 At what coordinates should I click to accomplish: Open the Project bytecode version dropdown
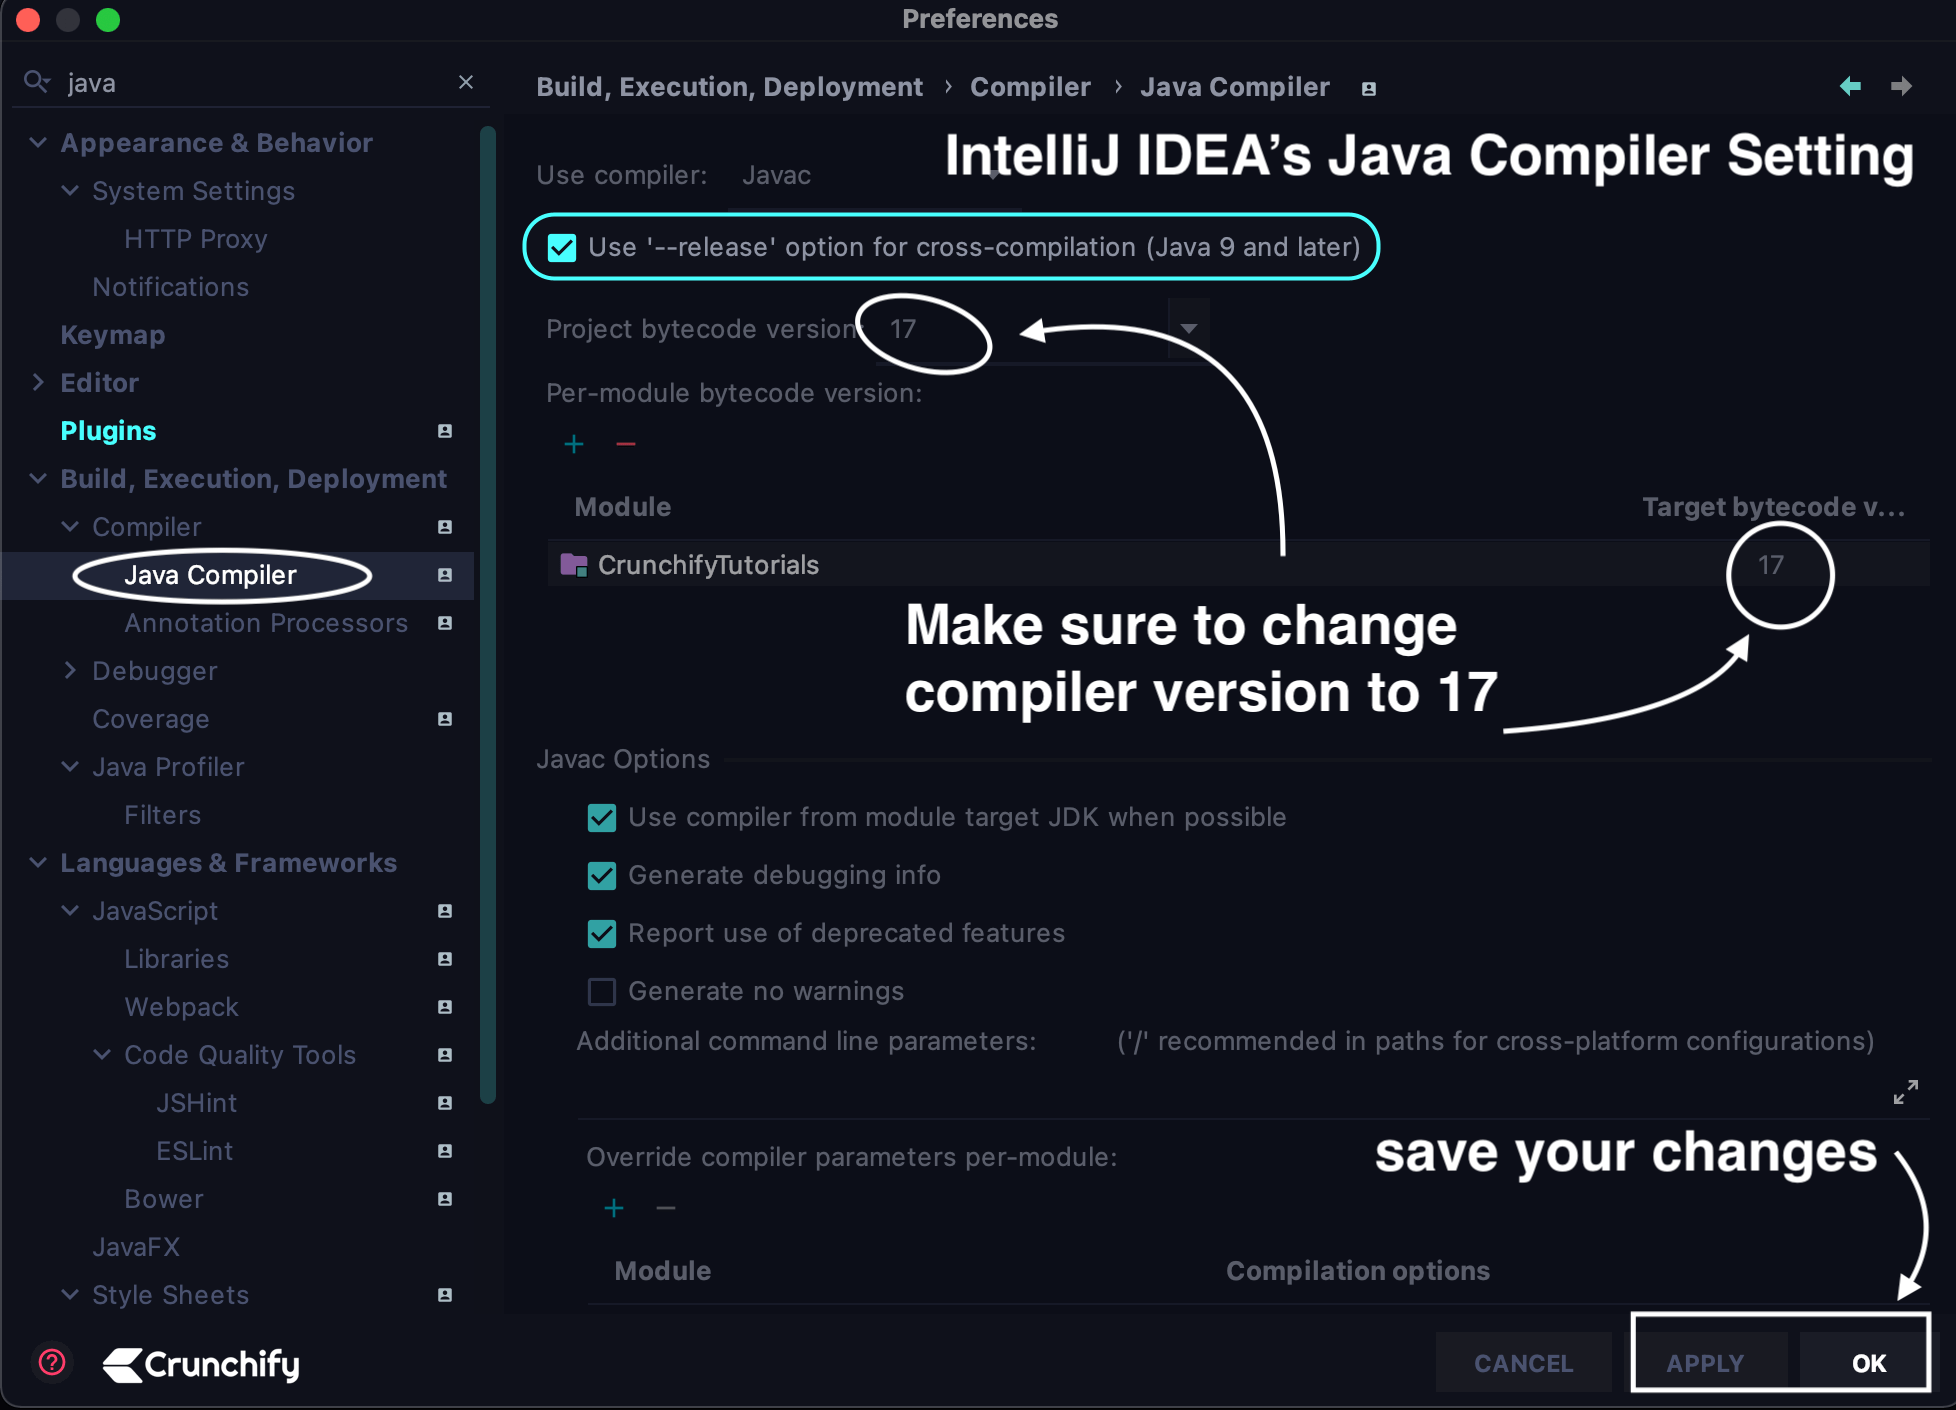[x=1188, y=329]
